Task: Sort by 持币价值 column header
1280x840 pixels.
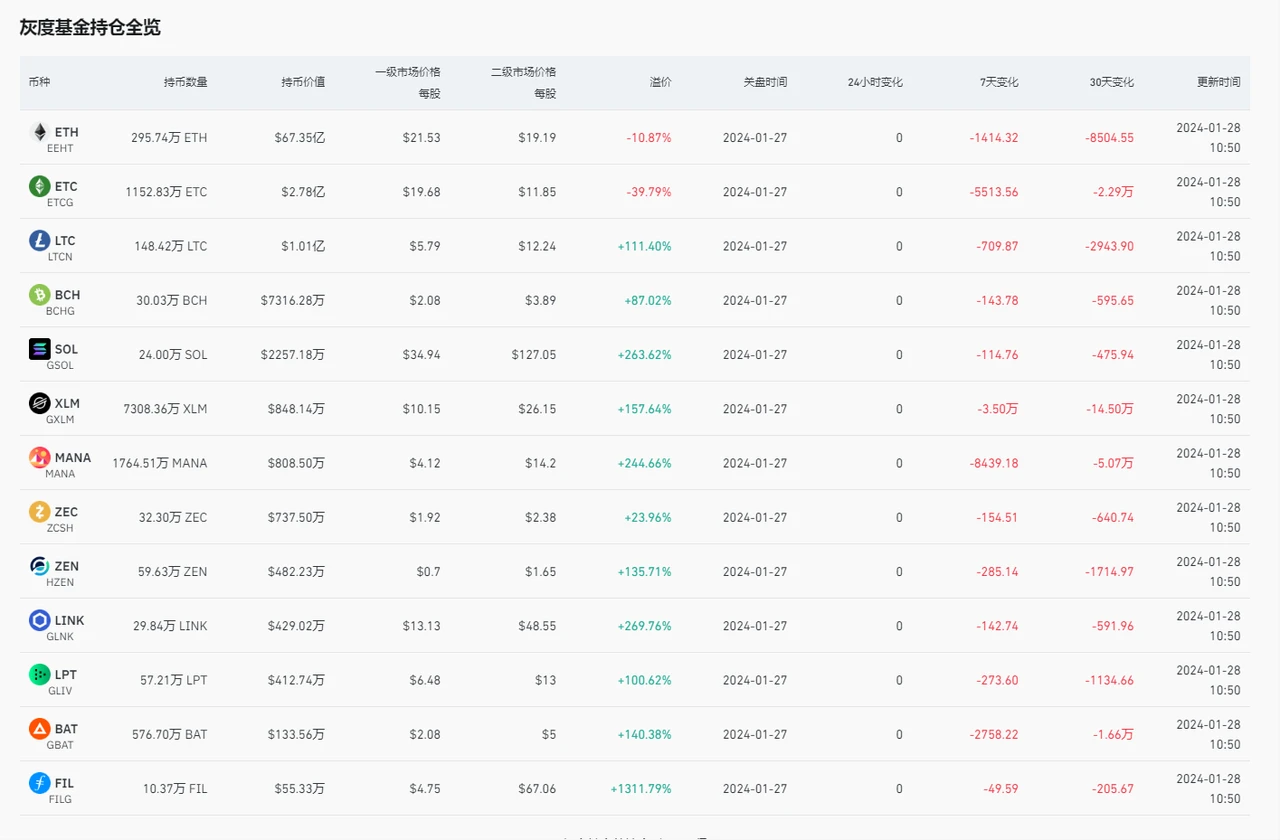Action: pos(302,82)
